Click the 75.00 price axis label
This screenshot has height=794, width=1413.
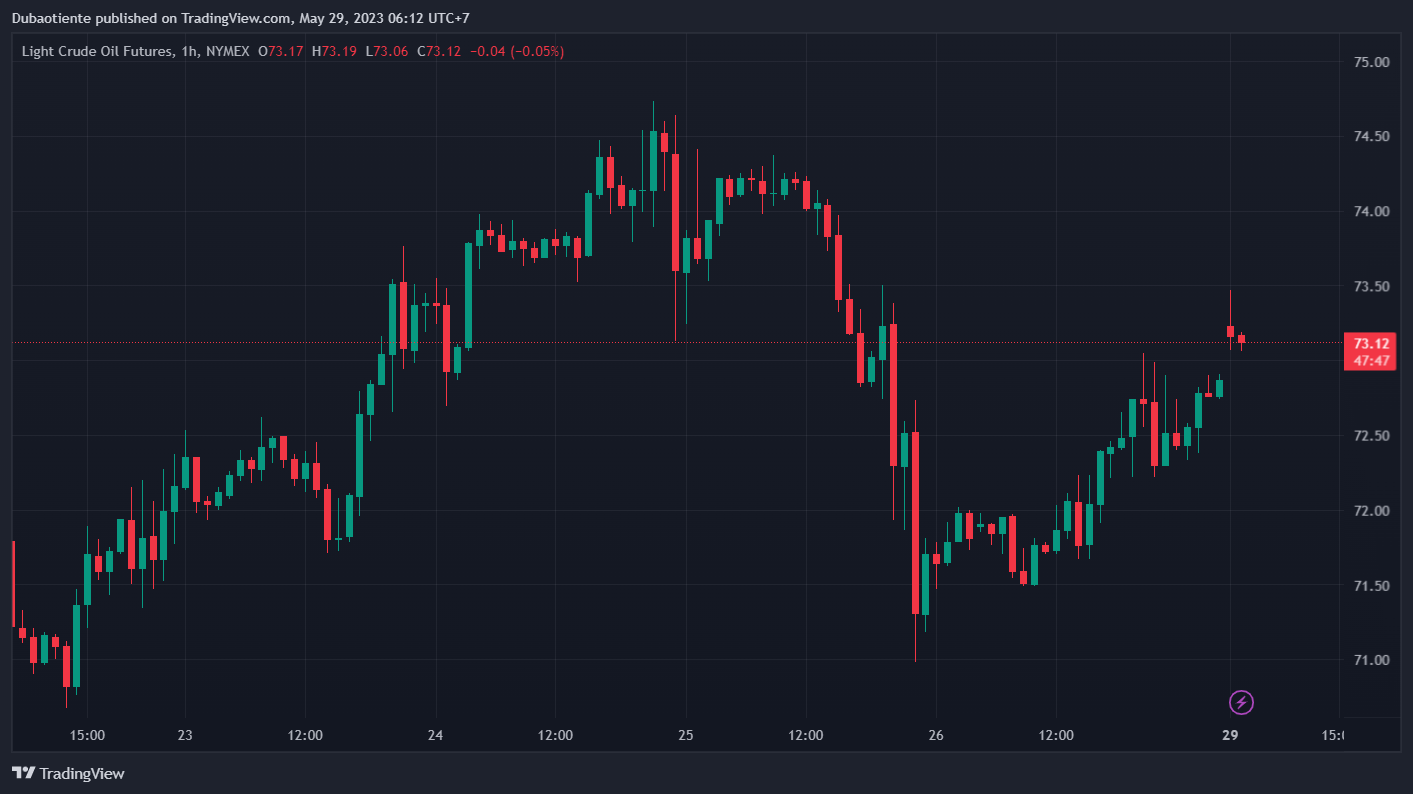pos(1371,62)
